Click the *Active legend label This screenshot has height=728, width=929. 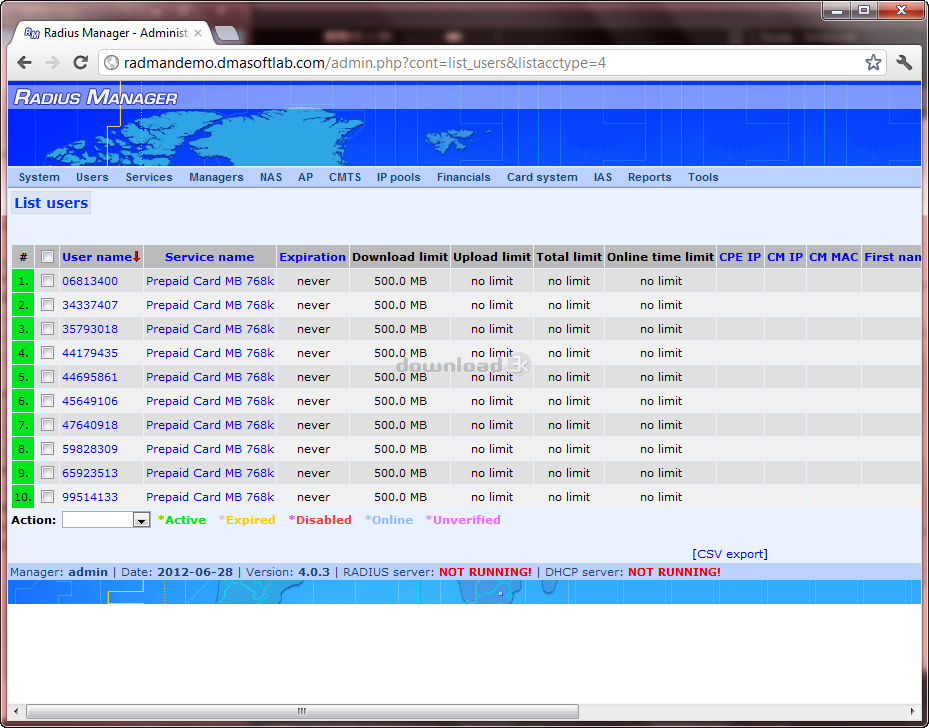[182, 520]
